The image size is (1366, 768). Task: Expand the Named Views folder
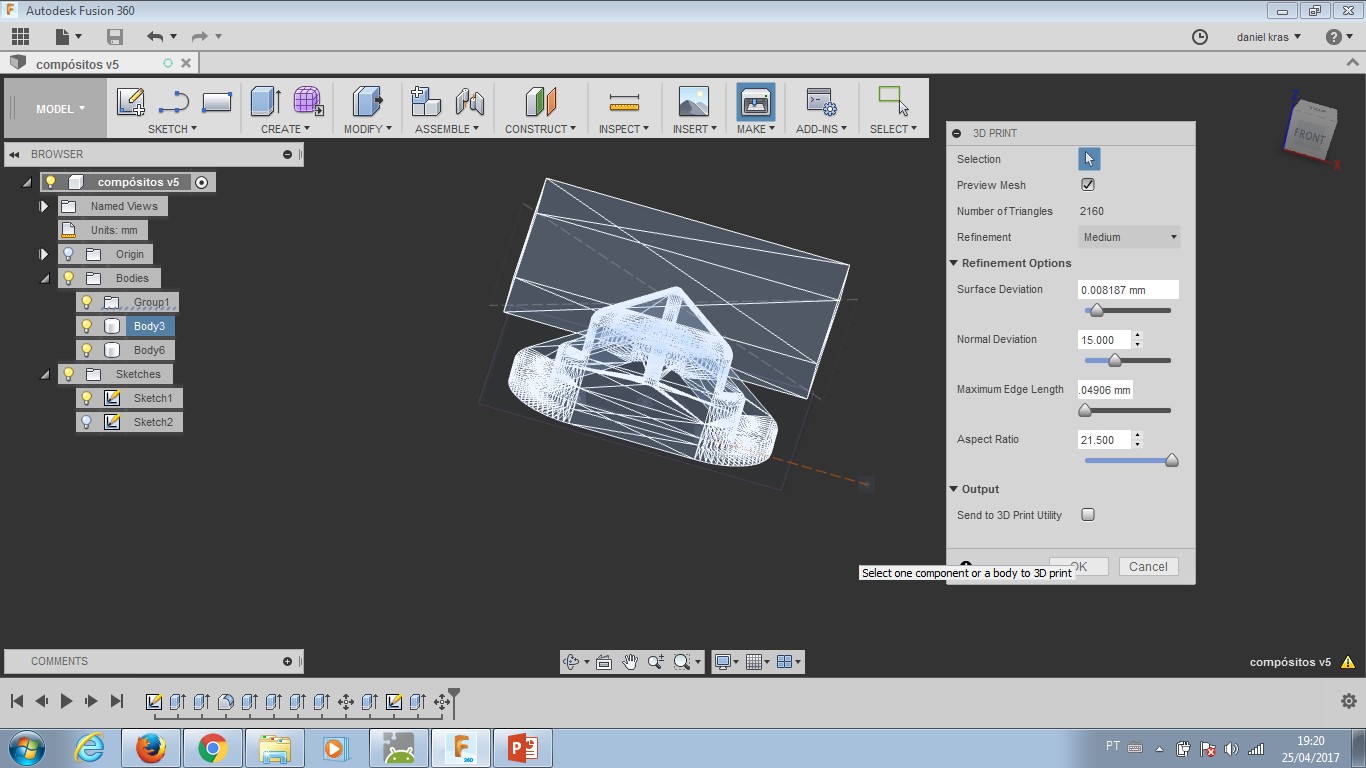click(x=44, y=206)
